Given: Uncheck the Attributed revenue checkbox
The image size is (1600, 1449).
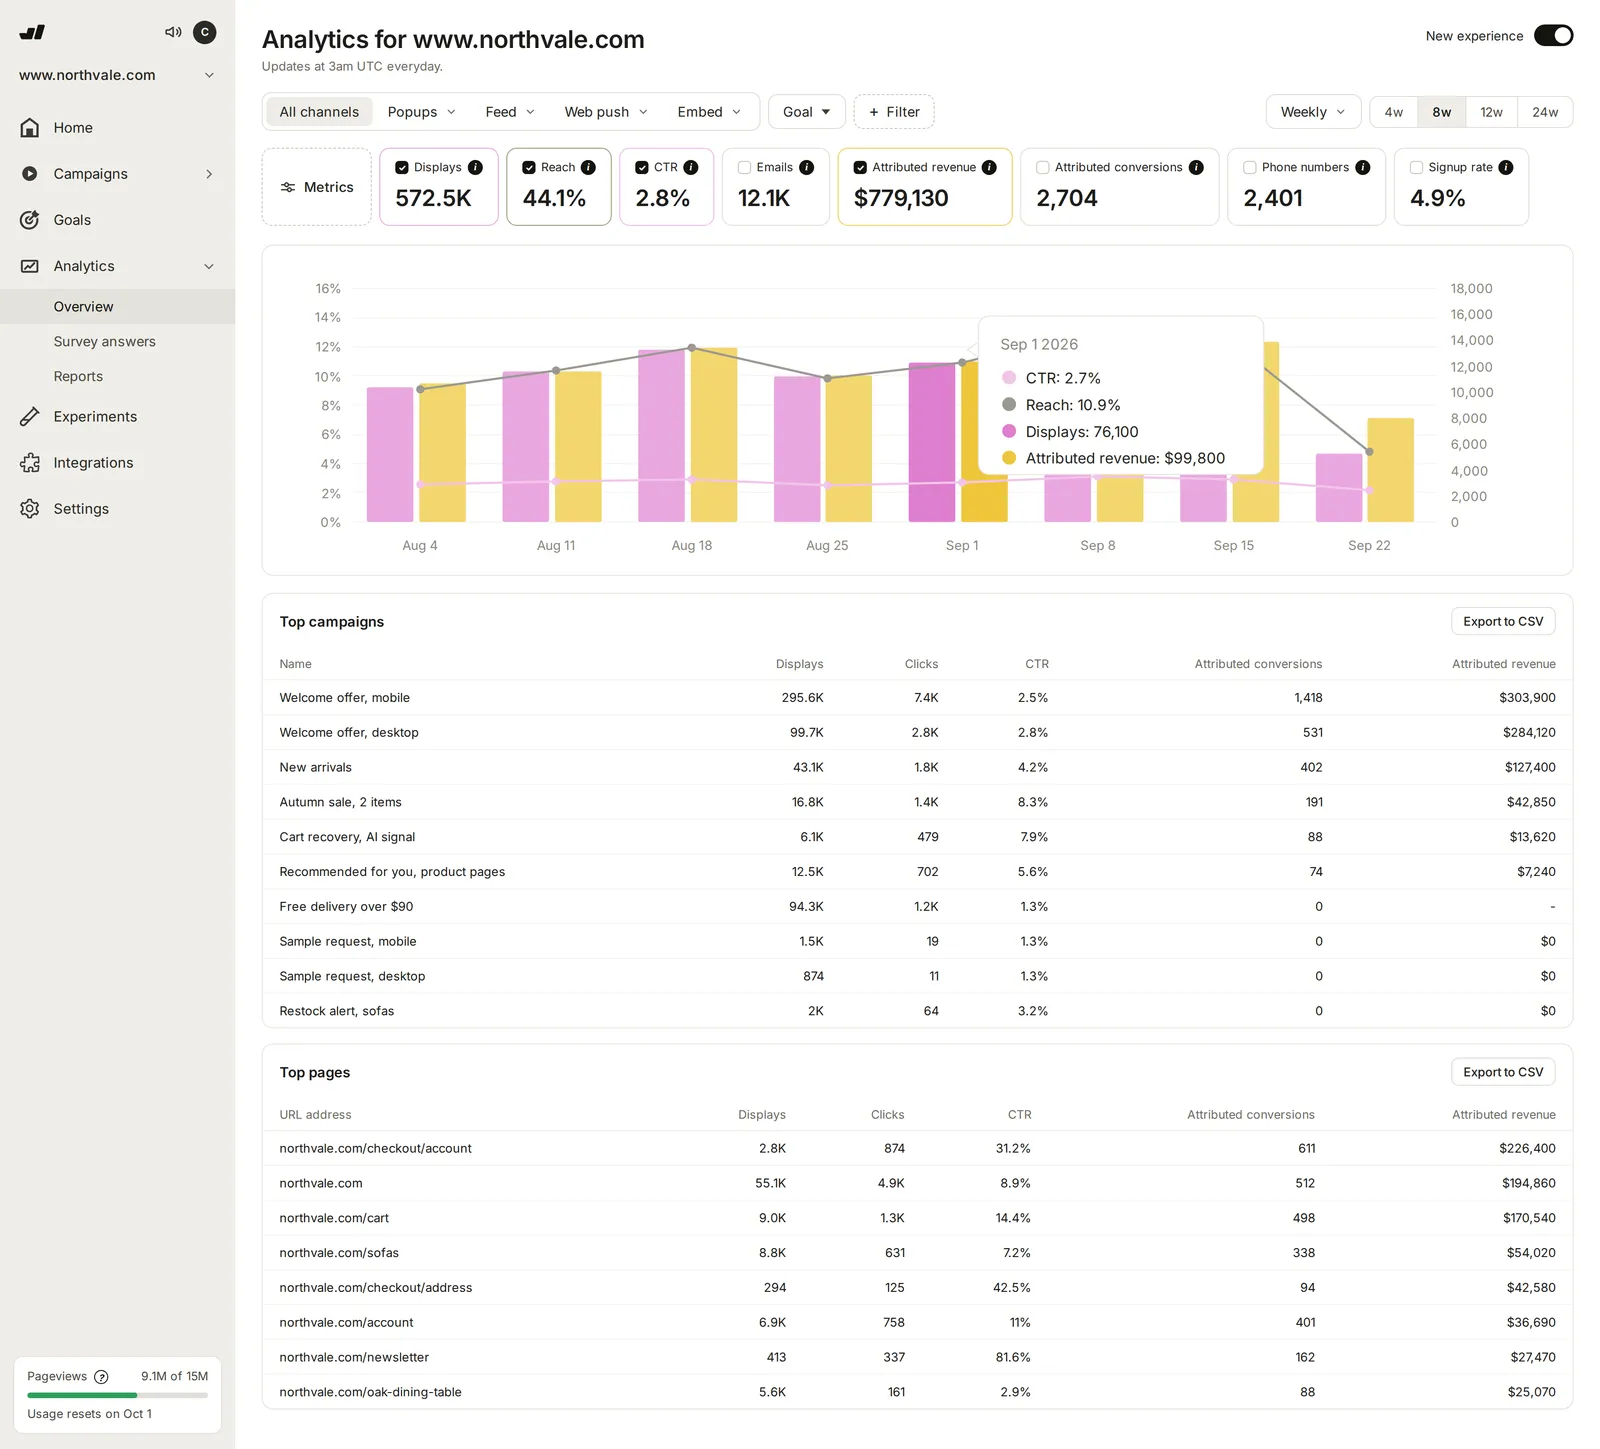Looking at the screenshot, I should (x=860, y=167).
